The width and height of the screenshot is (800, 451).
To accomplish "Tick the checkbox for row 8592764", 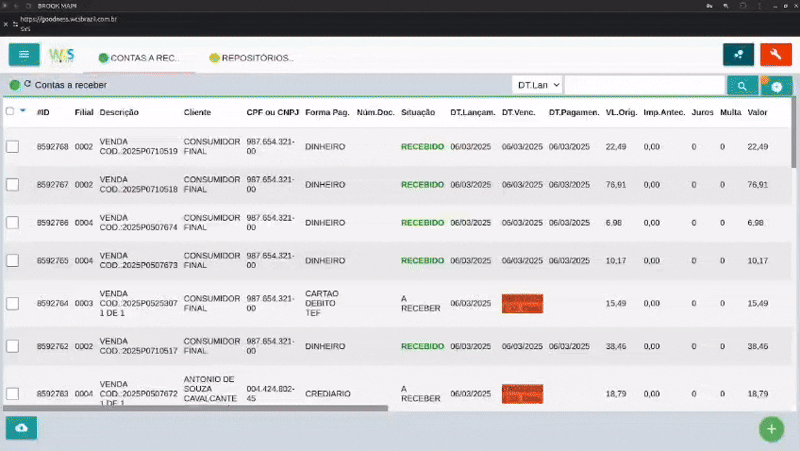I will pyautogui.click(x=13, y=304).
